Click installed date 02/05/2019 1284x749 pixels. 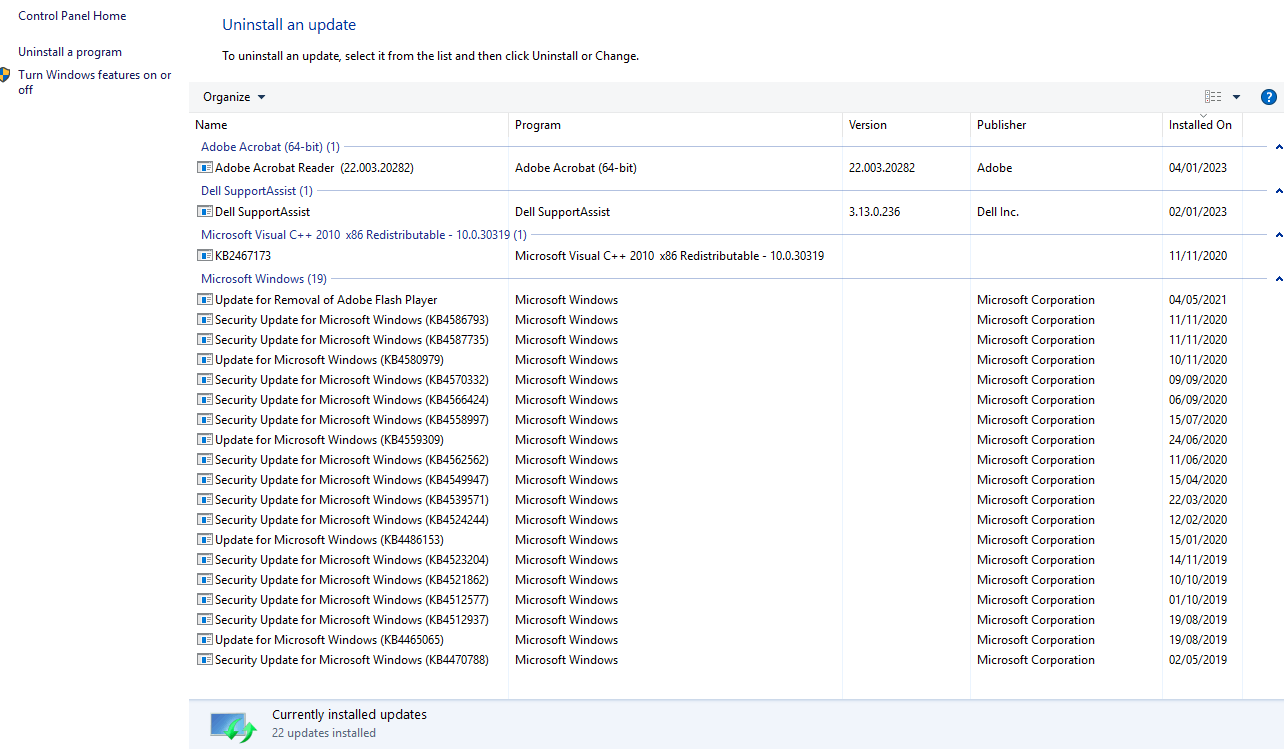click(x=1198, y=660)
